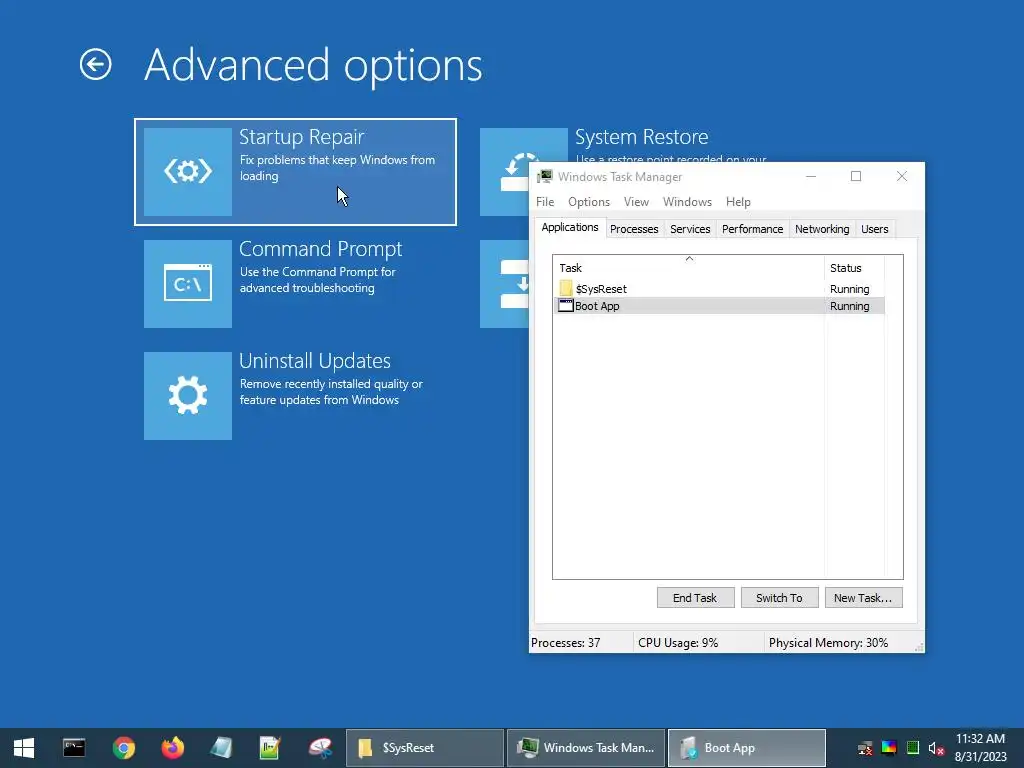
Task: Click the partially hidden download-arrow tile icon
Action: [505, 283]
